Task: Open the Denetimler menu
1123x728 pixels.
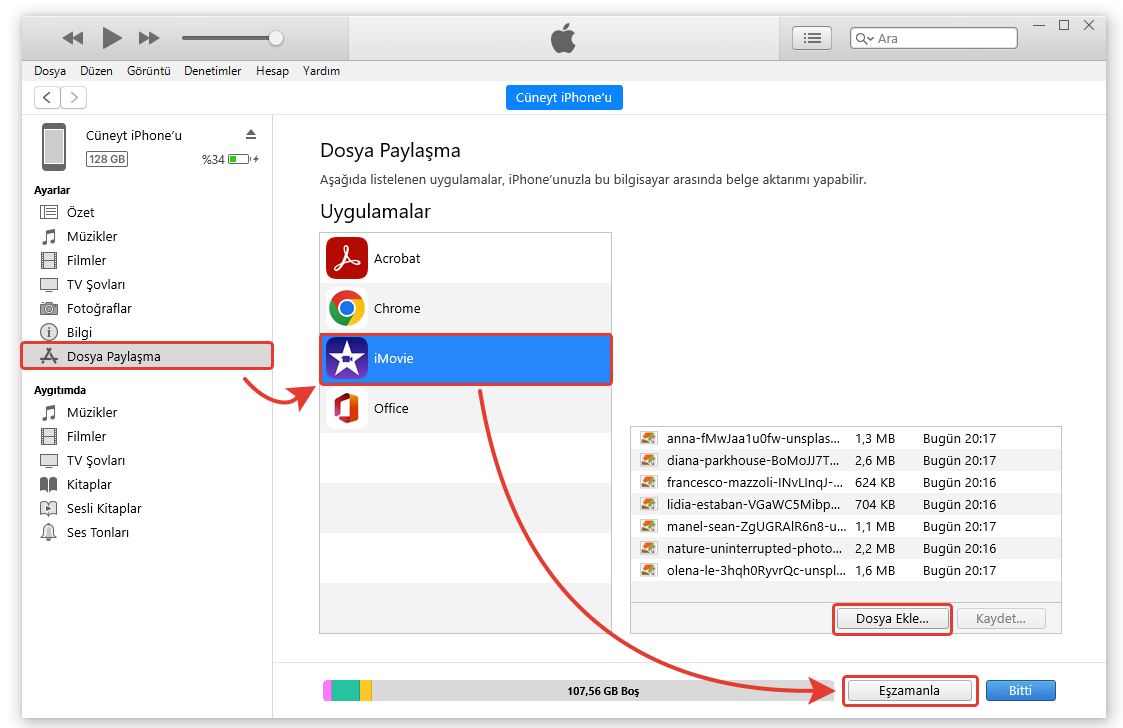Action: click(x=212, y=71)
